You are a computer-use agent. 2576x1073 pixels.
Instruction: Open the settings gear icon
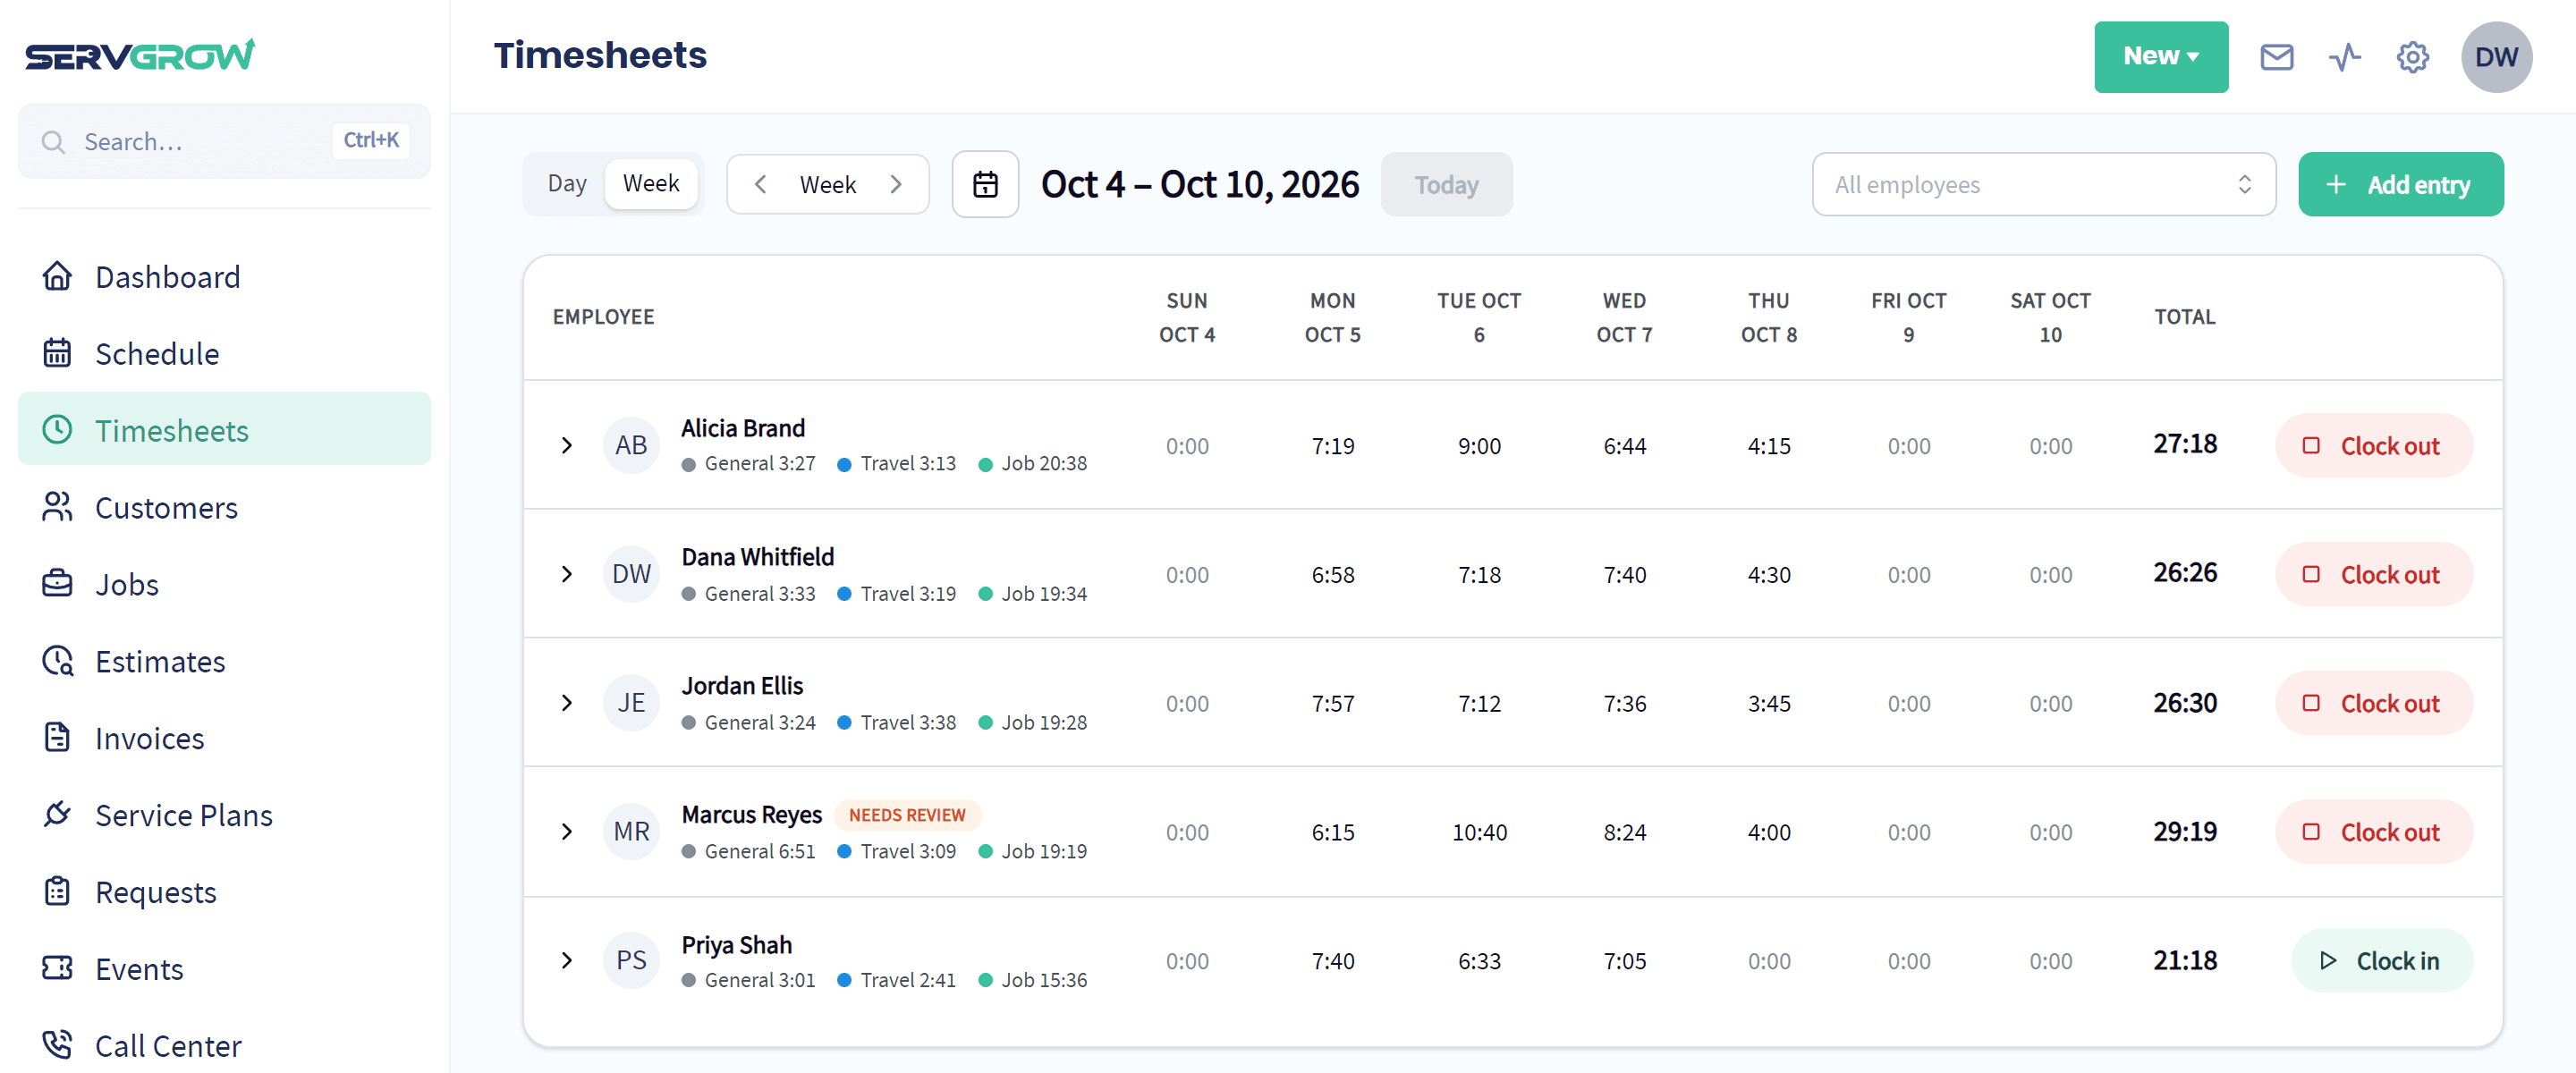click(x=2412, y=57)
